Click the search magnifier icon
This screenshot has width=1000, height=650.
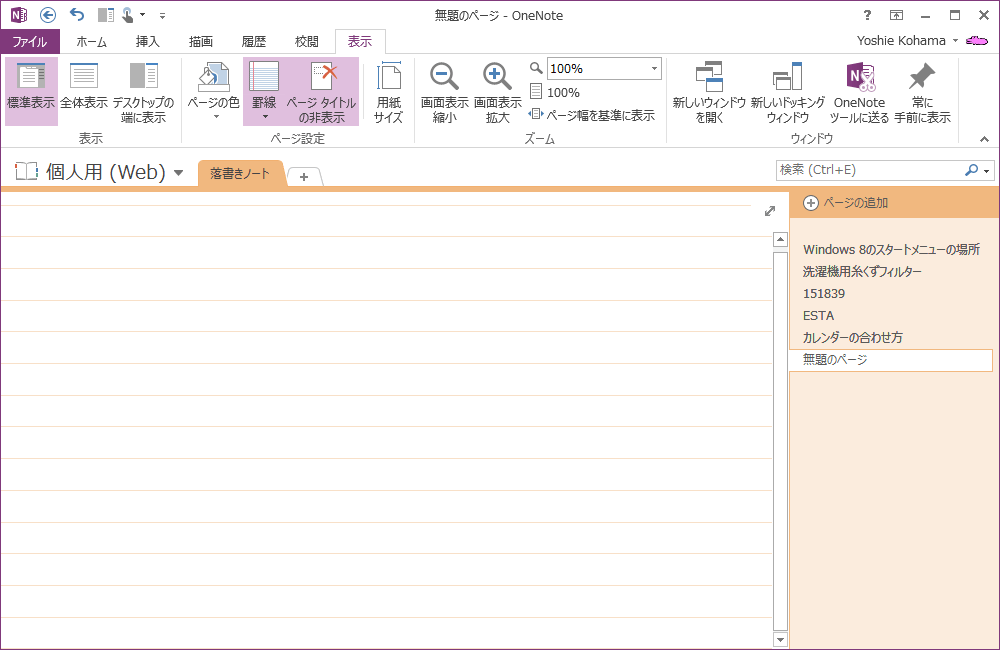(971, 170)
